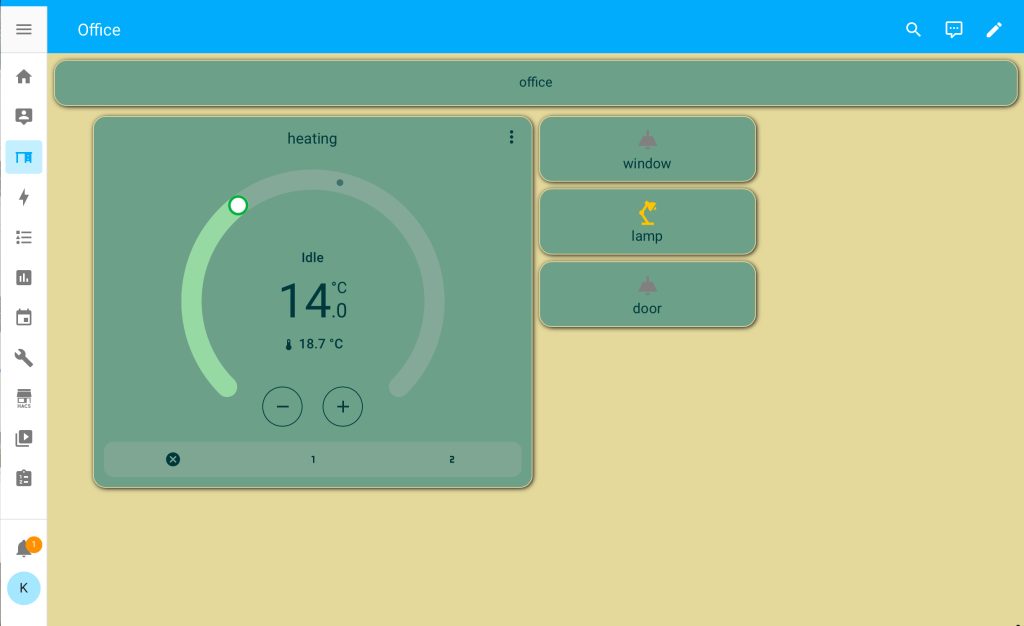Click the search magnifier in header
The image size is (1024, 626).
(913, 30)
